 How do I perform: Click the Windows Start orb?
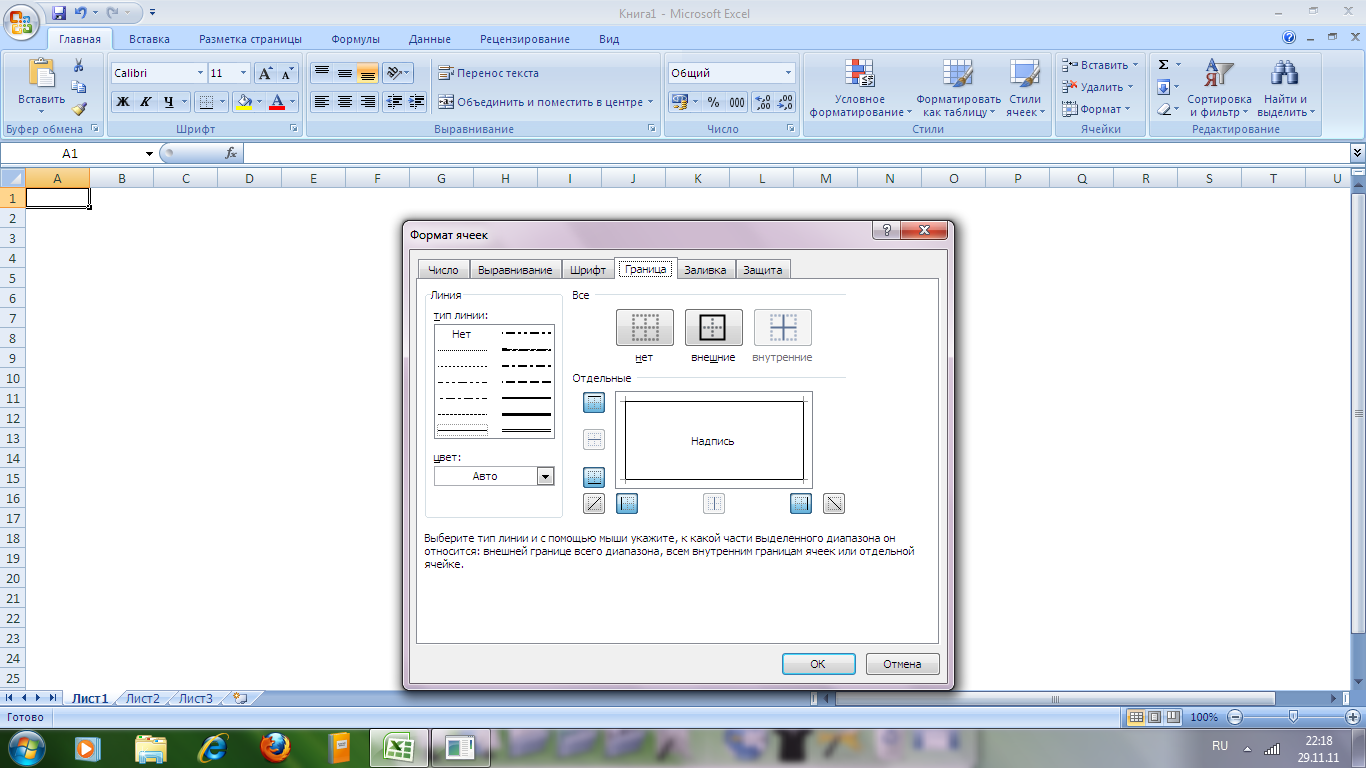click(x=26, y=746)
